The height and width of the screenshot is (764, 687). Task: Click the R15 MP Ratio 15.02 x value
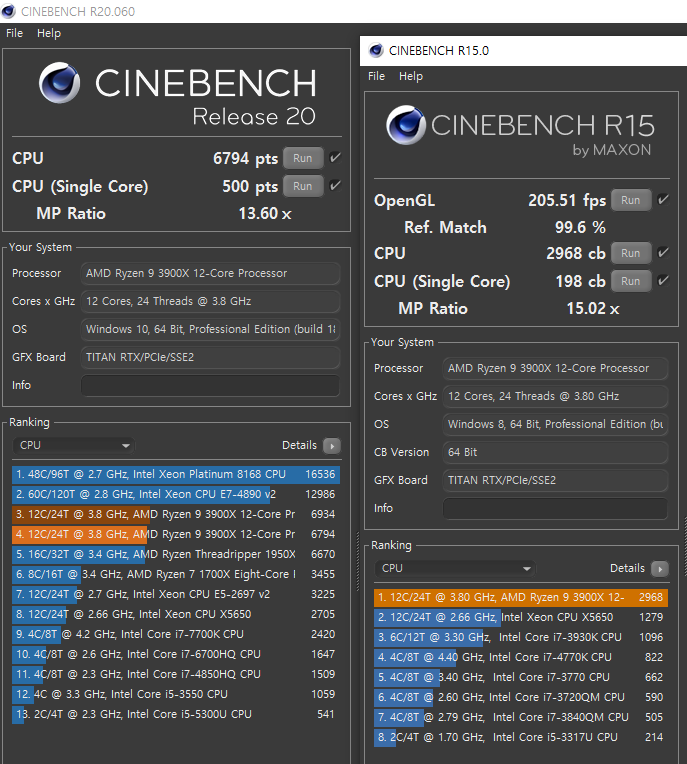click(593, 308)
